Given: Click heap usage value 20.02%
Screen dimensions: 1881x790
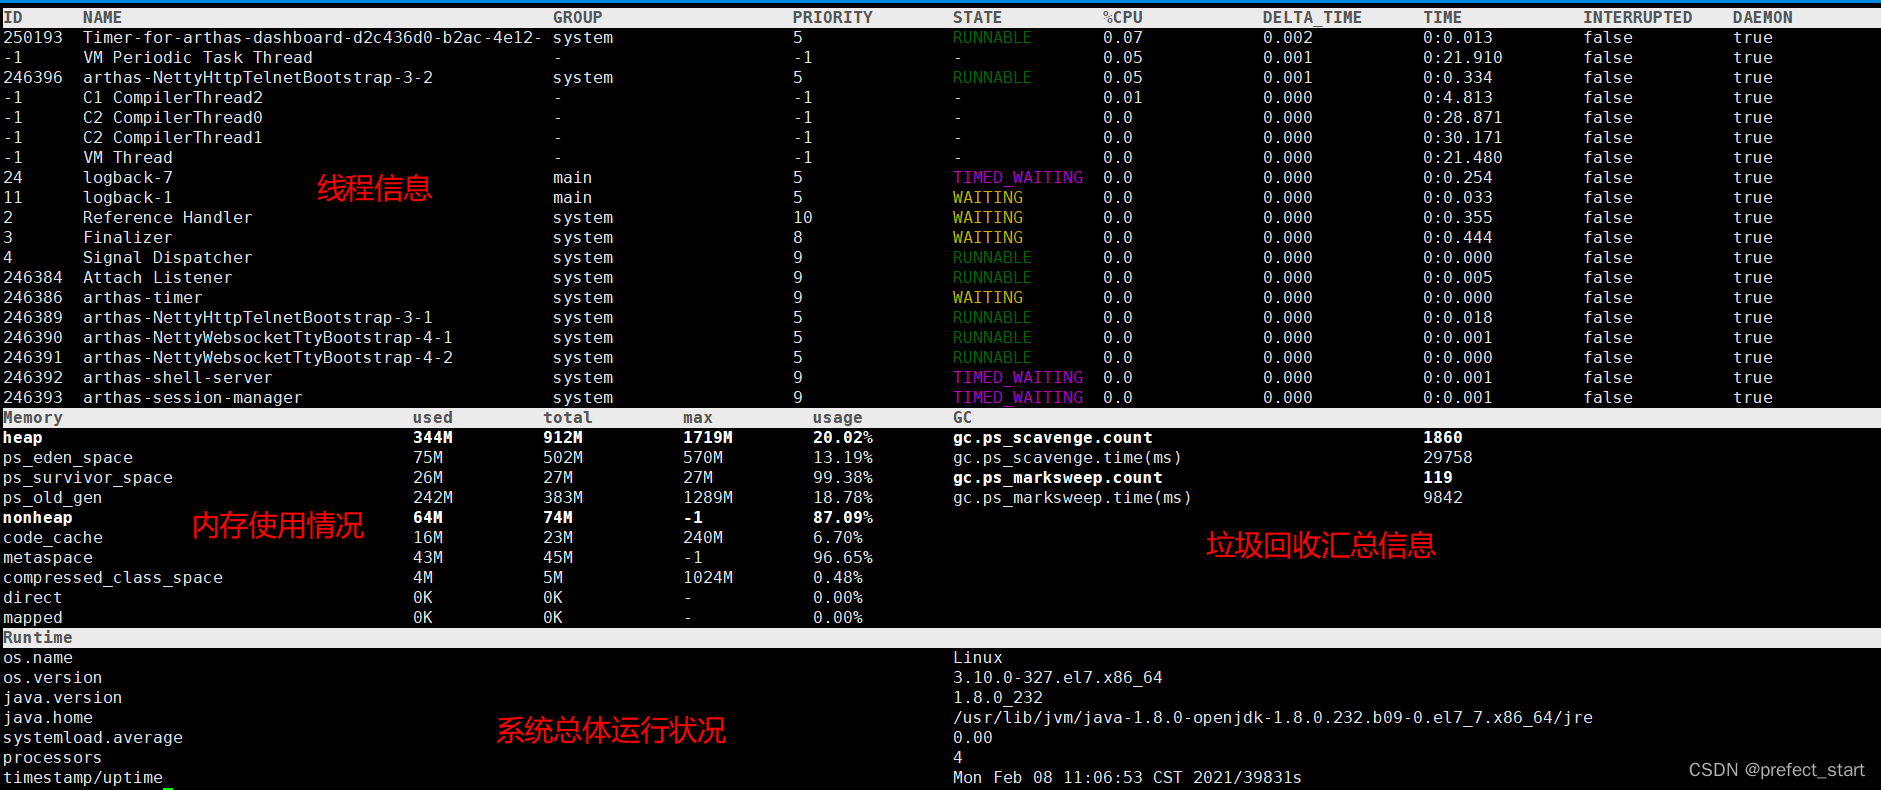Looking at the screenshot, I should [843, 438].
